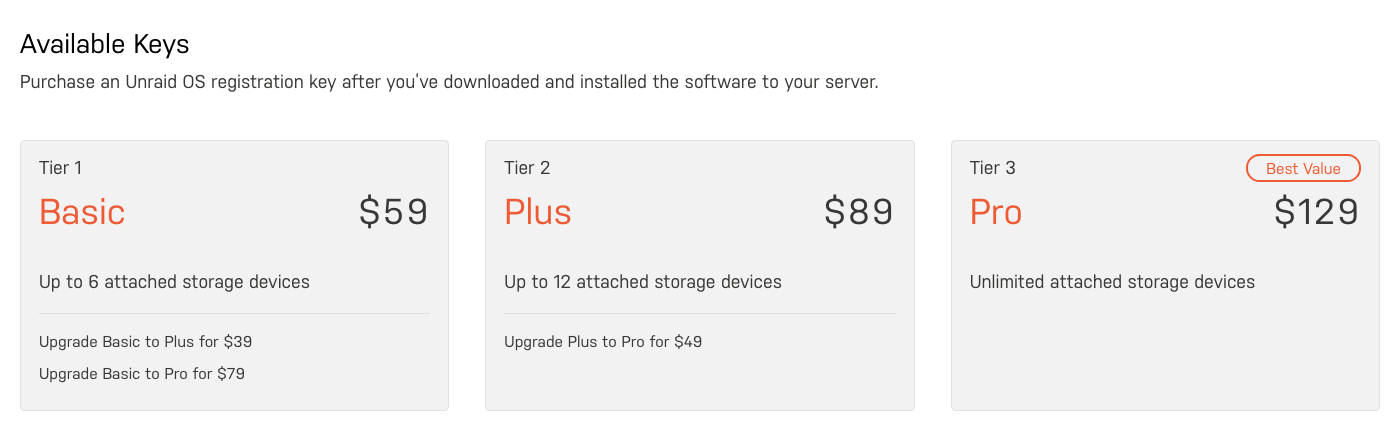
Task: Click the $129 Pro price
Action: point(1317,212)
